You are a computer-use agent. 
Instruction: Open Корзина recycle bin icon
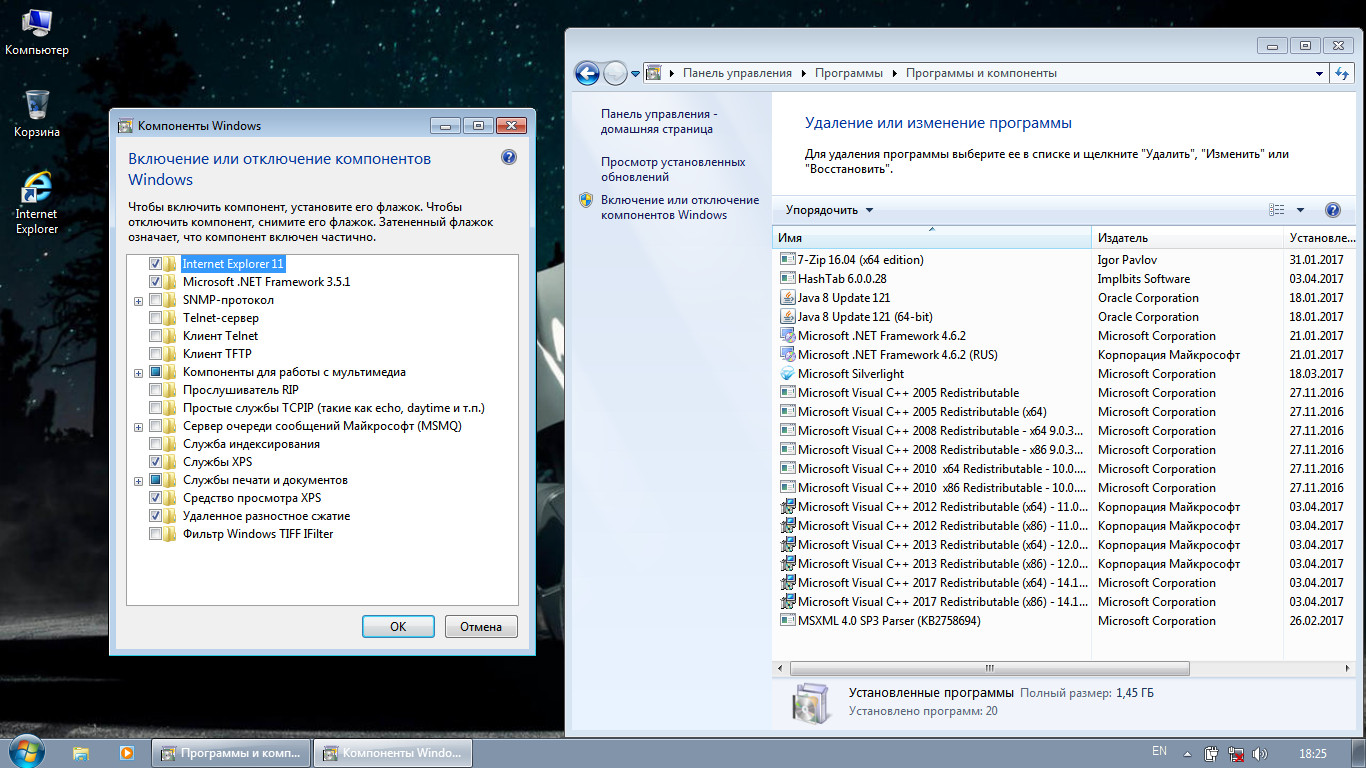tap(37, 112)
